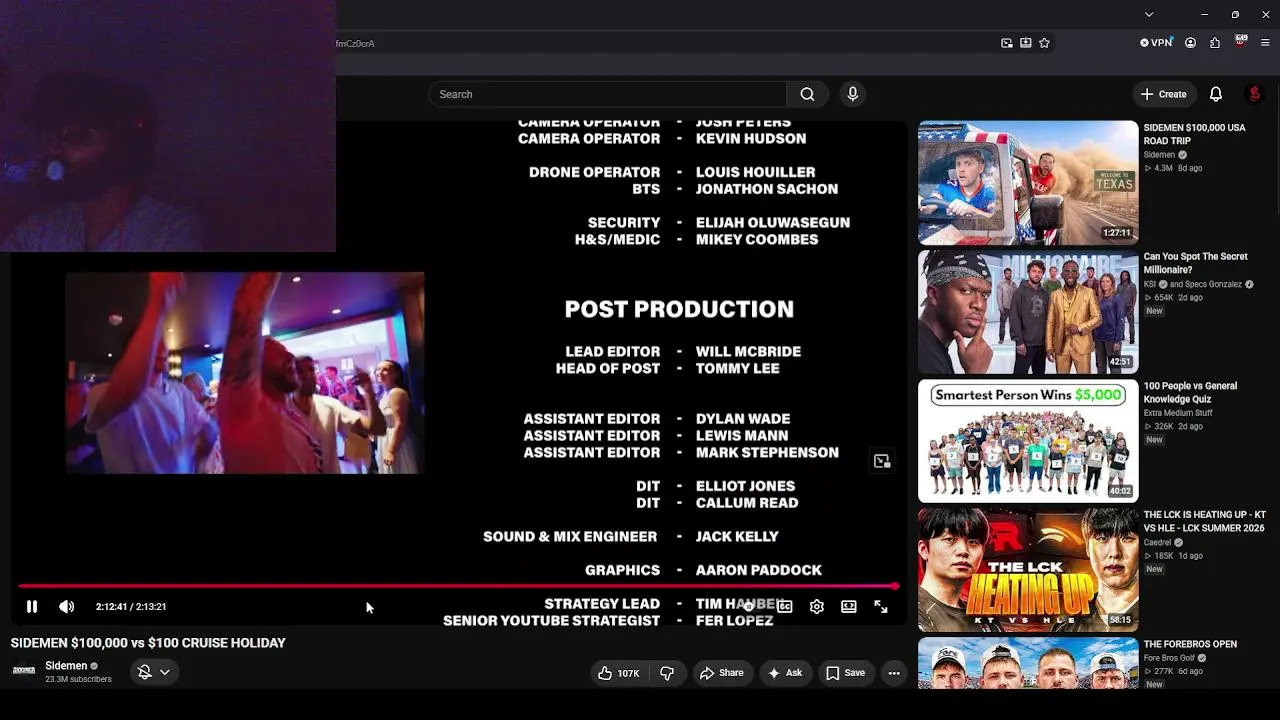The image size is (1280, 720).
Task: Click the Sidemen channel name under USA ROAD TRIP
Action: tap(1159, 155)
